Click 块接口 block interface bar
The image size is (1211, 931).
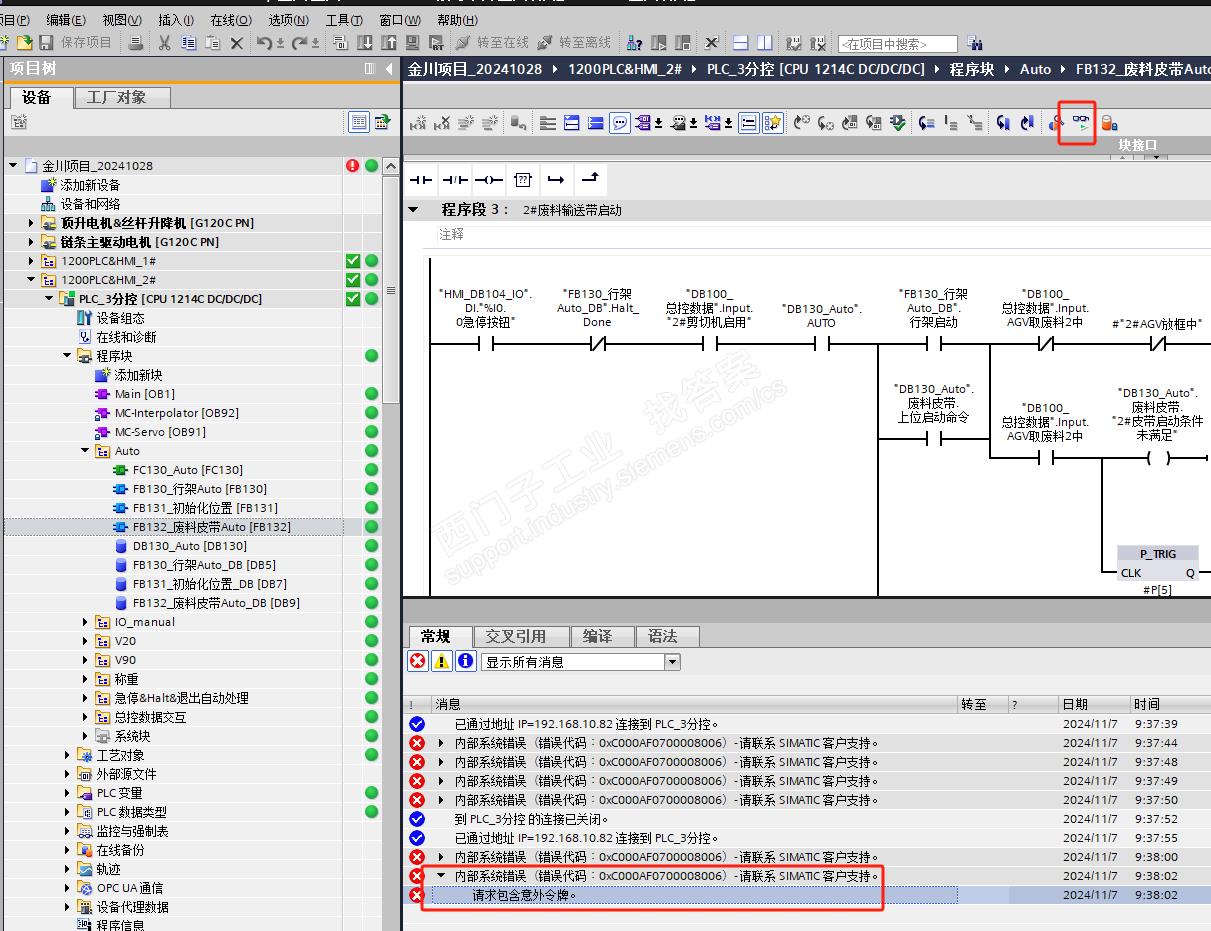click(x=1137, y=145)
